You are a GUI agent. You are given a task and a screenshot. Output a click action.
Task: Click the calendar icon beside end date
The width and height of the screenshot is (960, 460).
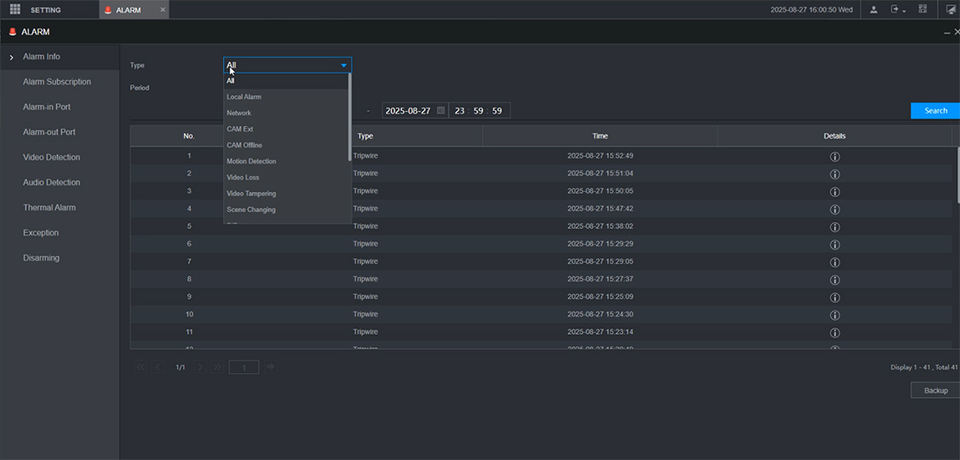tap(440, 110)
